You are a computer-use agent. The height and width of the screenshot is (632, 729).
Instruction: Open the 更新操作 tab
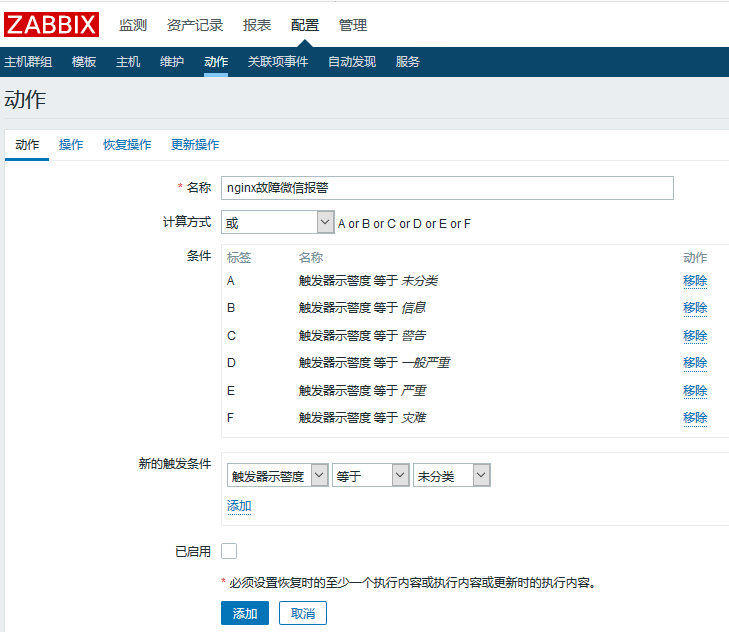pos(195,145)
